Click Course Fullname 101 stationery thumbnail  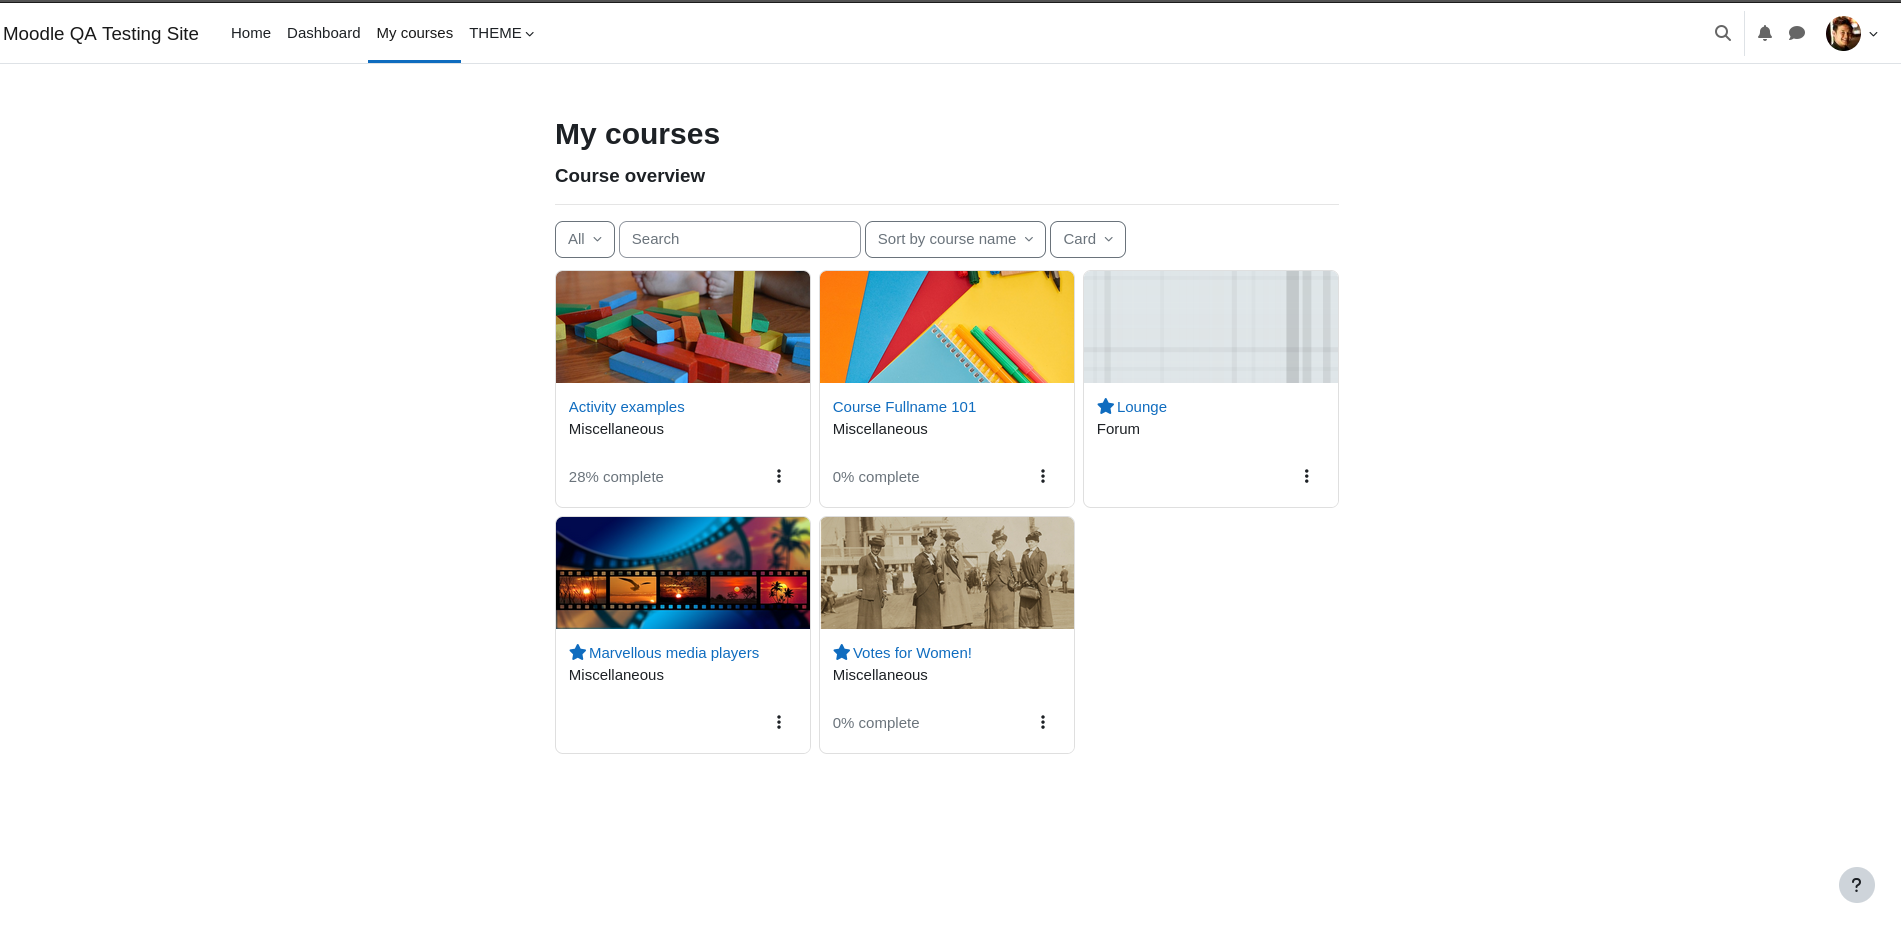pos(947,327)
